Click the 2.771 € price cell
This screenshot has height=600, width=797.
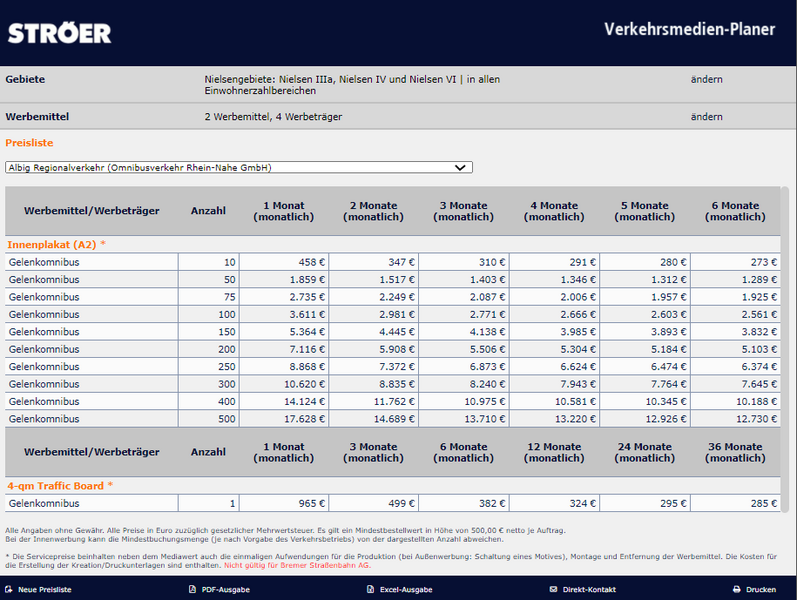tap(464, 314)
